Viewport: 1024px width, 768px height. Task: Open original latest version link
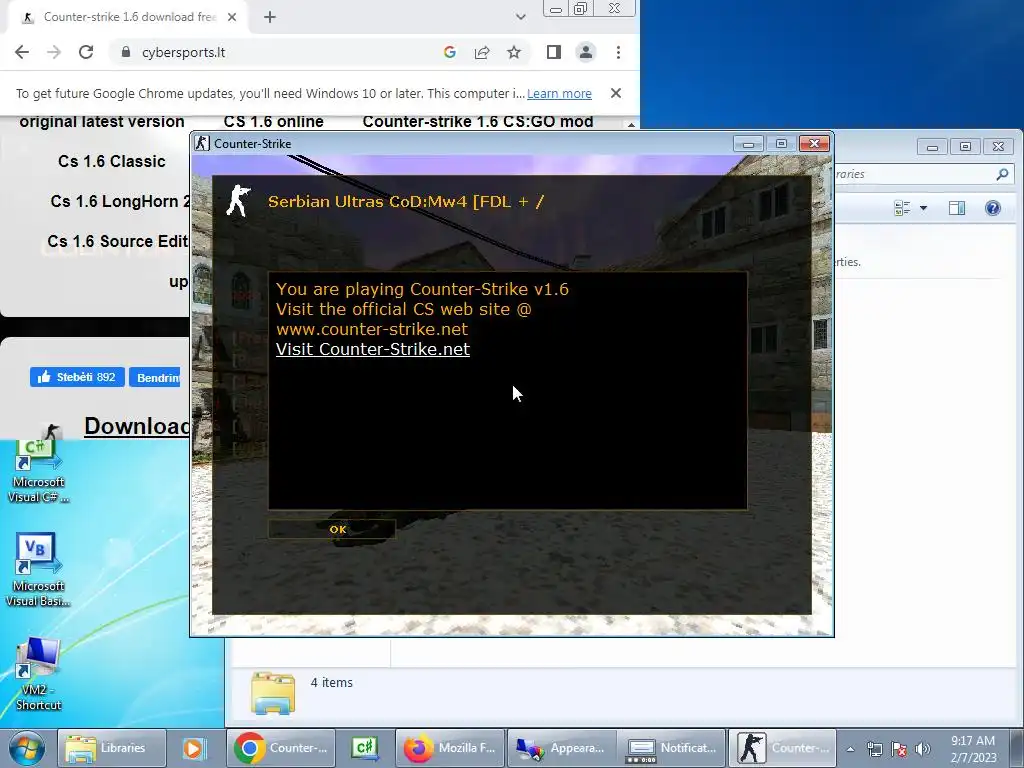(102, 121)
